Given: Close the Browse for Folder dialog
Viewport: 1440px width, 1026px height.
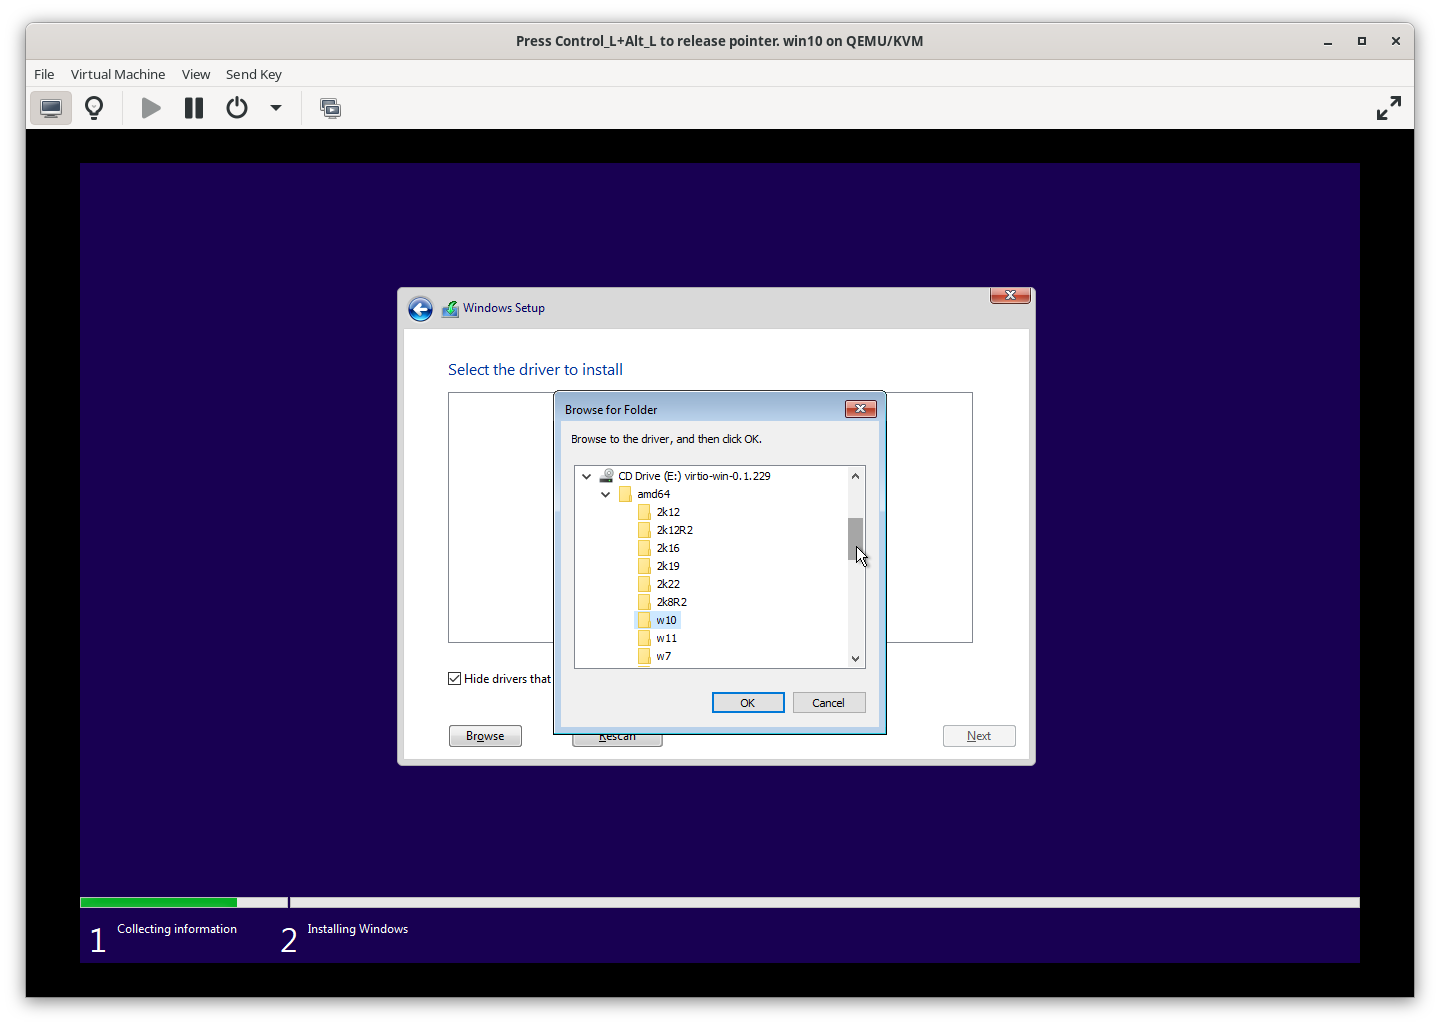Looking at the screenshot, I should click(x=861, y=409).
